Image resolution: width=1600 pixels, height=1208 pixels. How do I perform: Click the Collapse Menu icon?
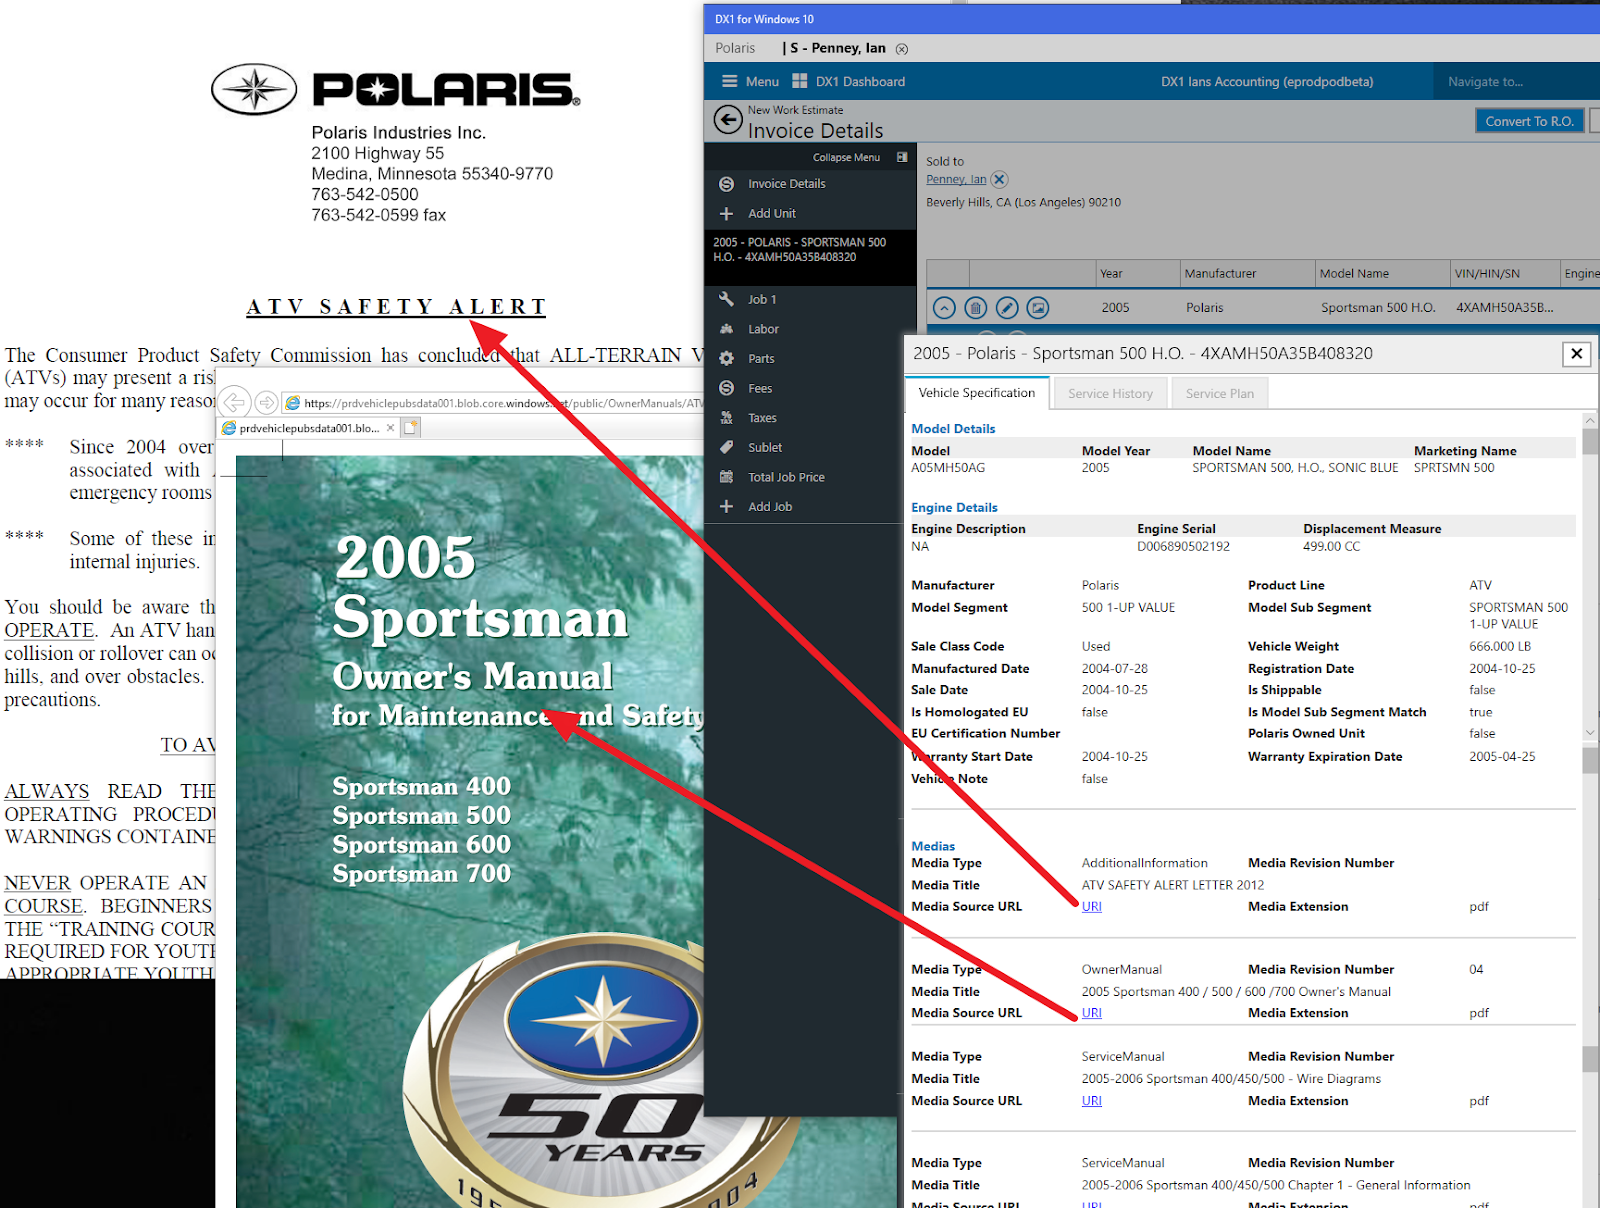point(902,157)
